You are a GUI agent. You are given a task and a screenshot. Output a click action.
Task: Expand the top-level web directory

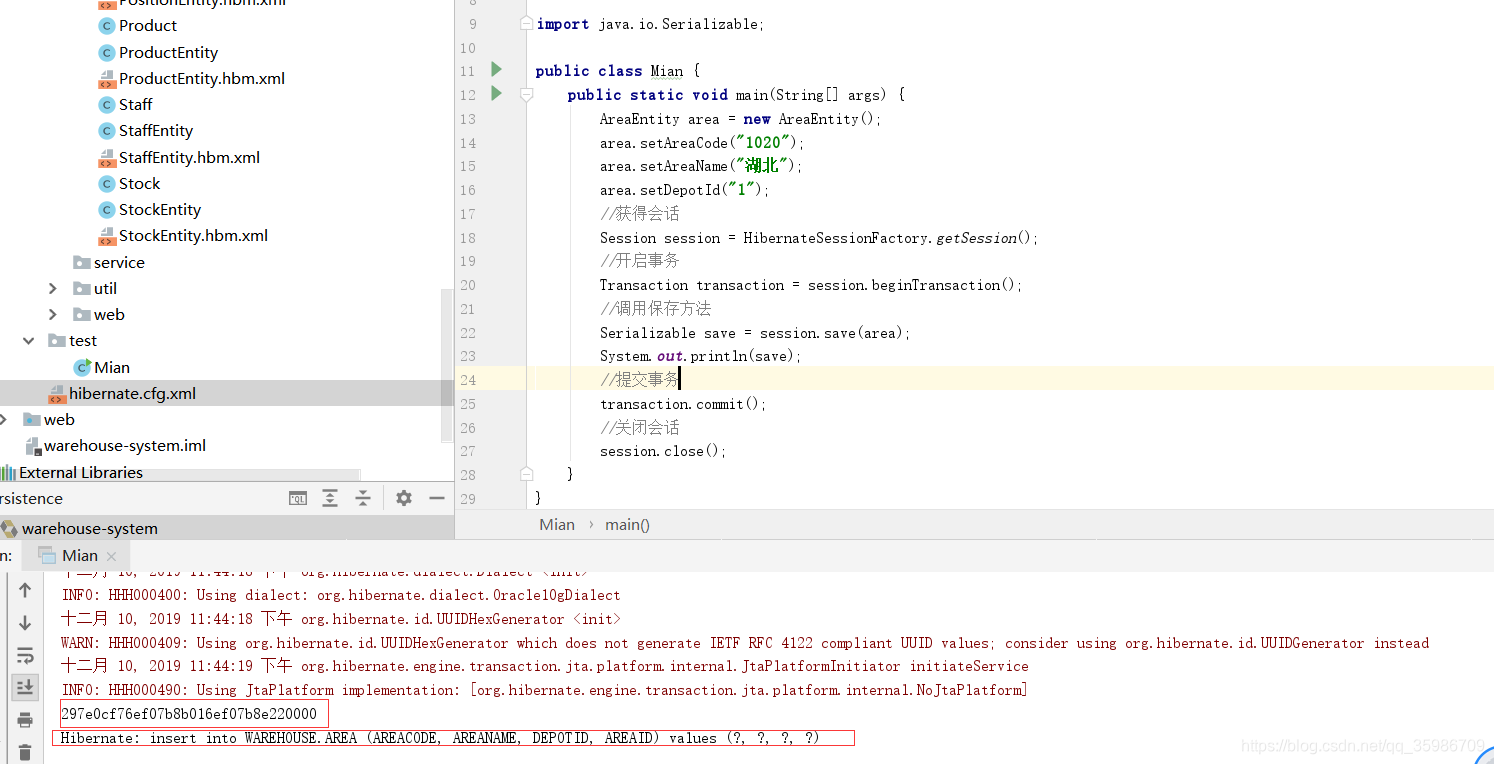pyautogui.click(x=3, y=420)
